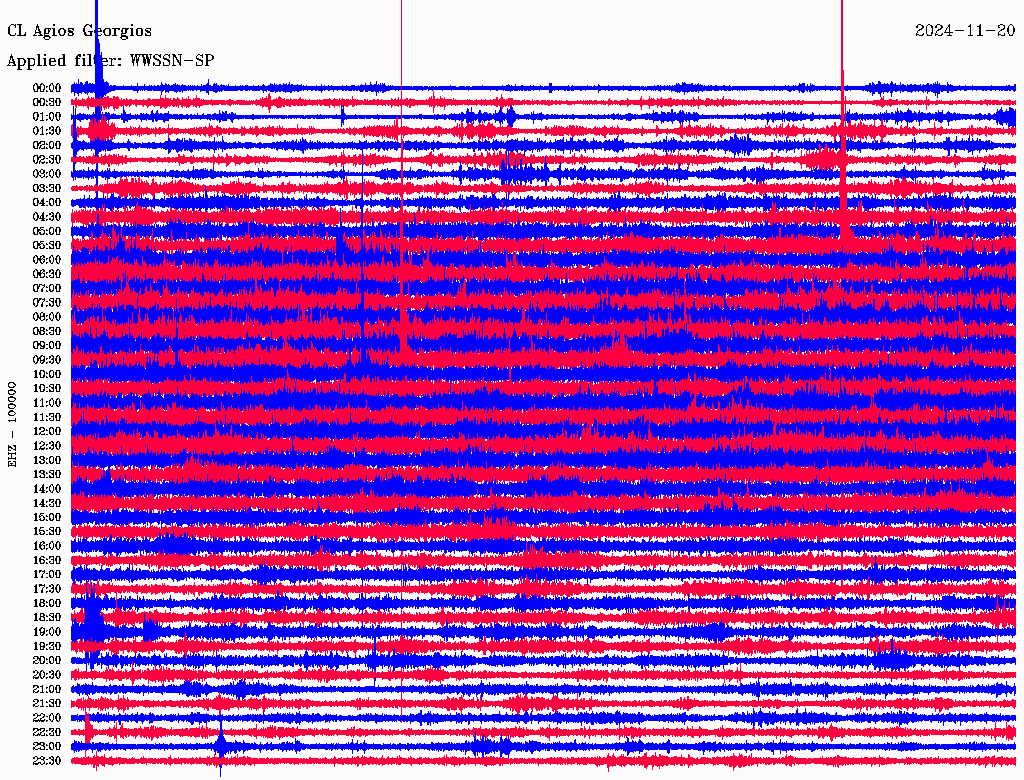
Task: Select the 22:00 time row label
Action: [x=47, y=719]
